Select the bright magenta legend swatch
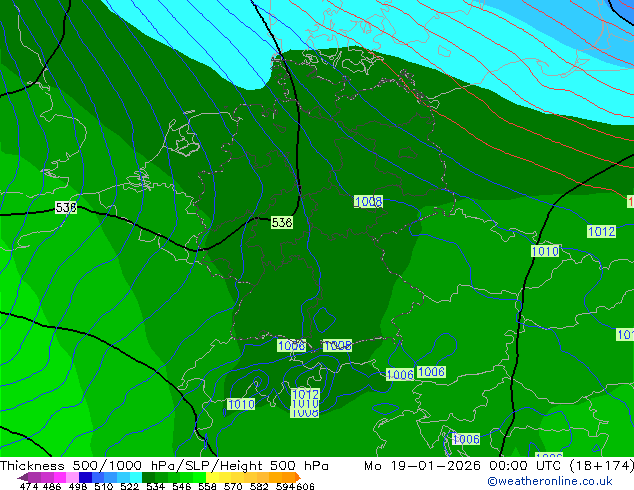The height and width of the screenshot is (490, 634). tap(60, 477)
